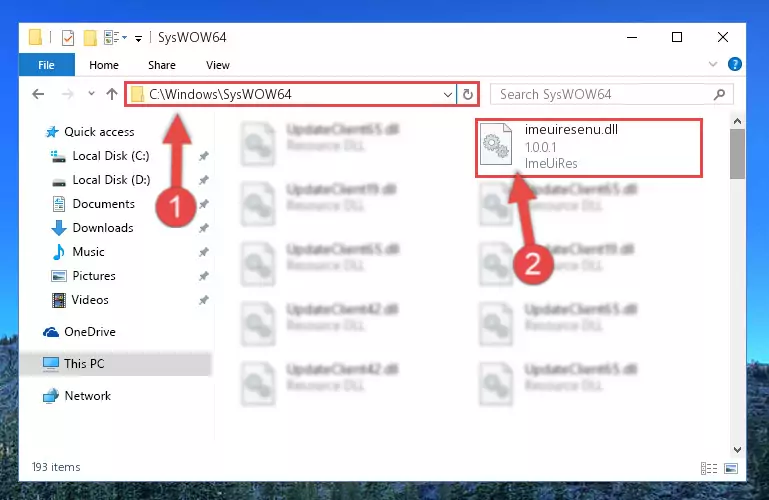Open the recent locations dropdown arrow
Viewport: 769px width, 500px height.
pos(91,94)
